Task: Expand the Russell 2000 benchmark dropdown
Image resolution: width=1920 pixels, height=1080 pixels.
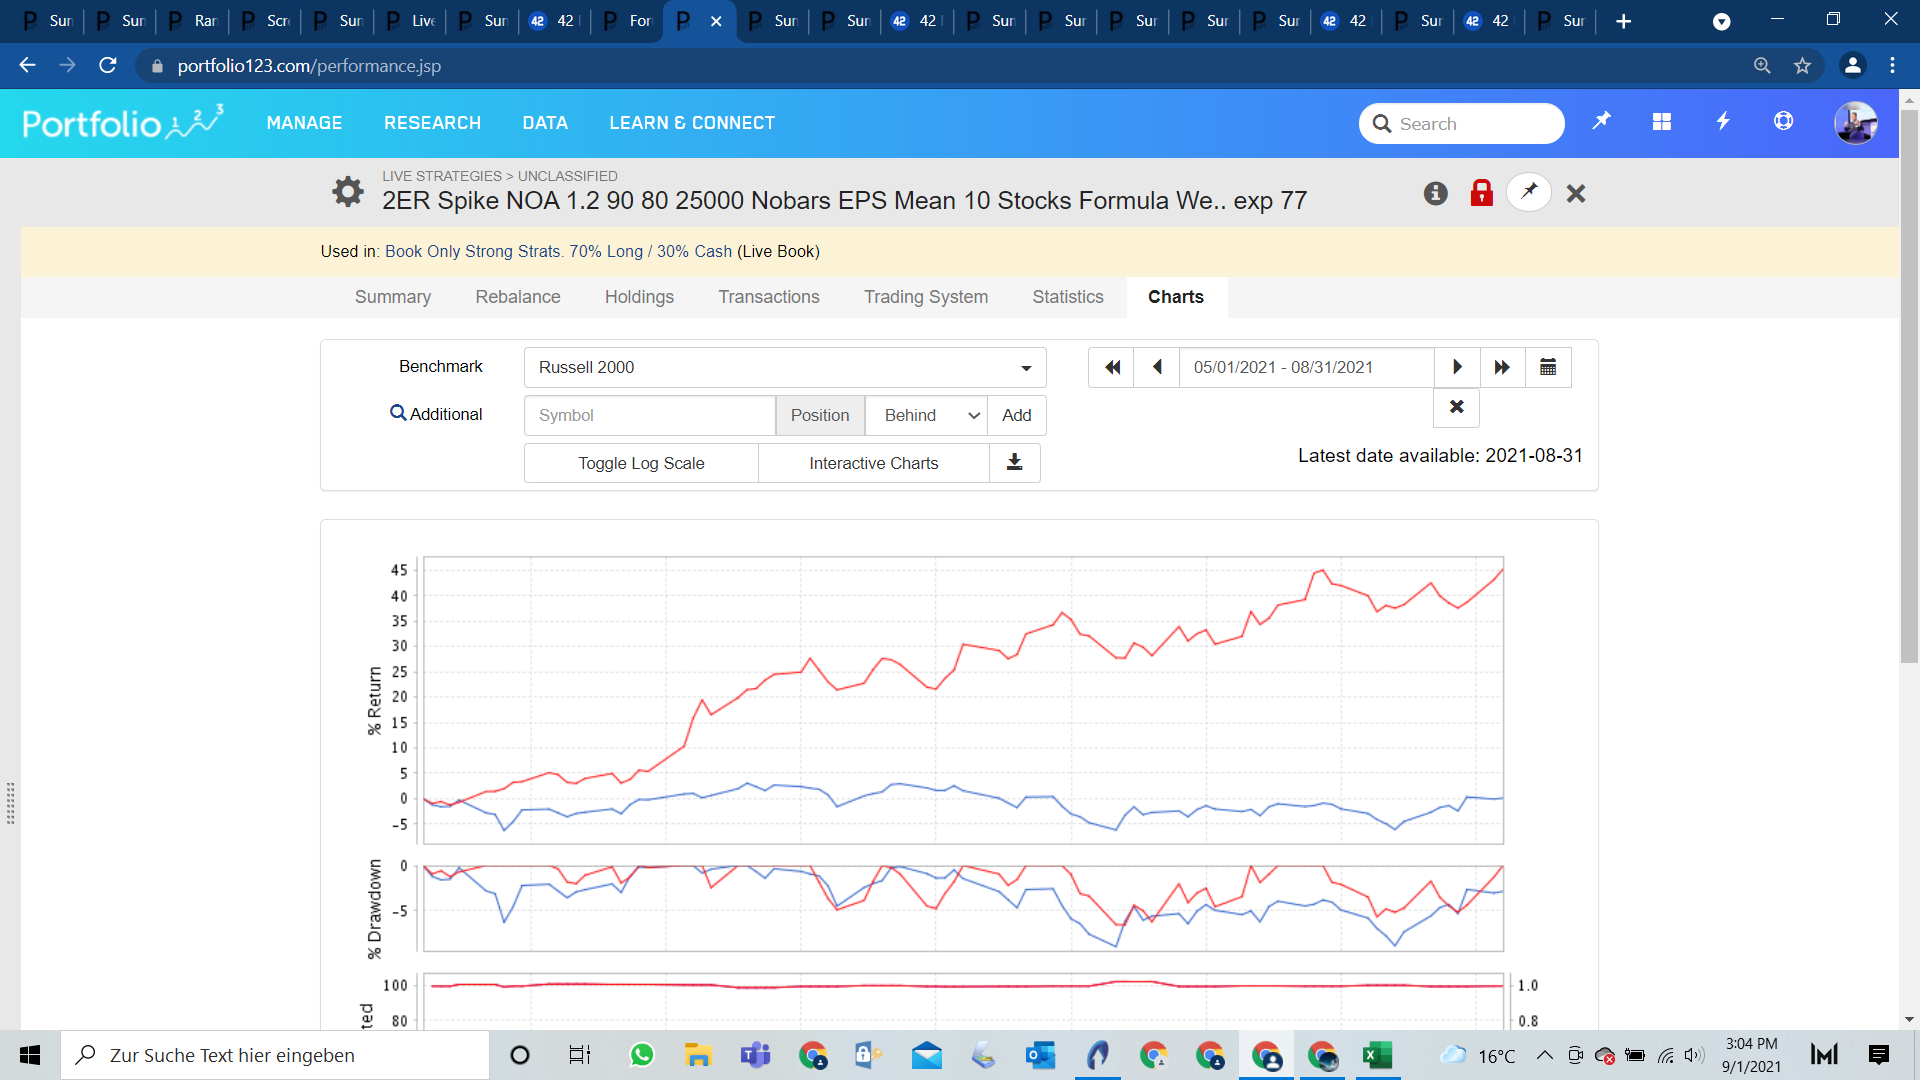Action: click(x=785, y=367)
